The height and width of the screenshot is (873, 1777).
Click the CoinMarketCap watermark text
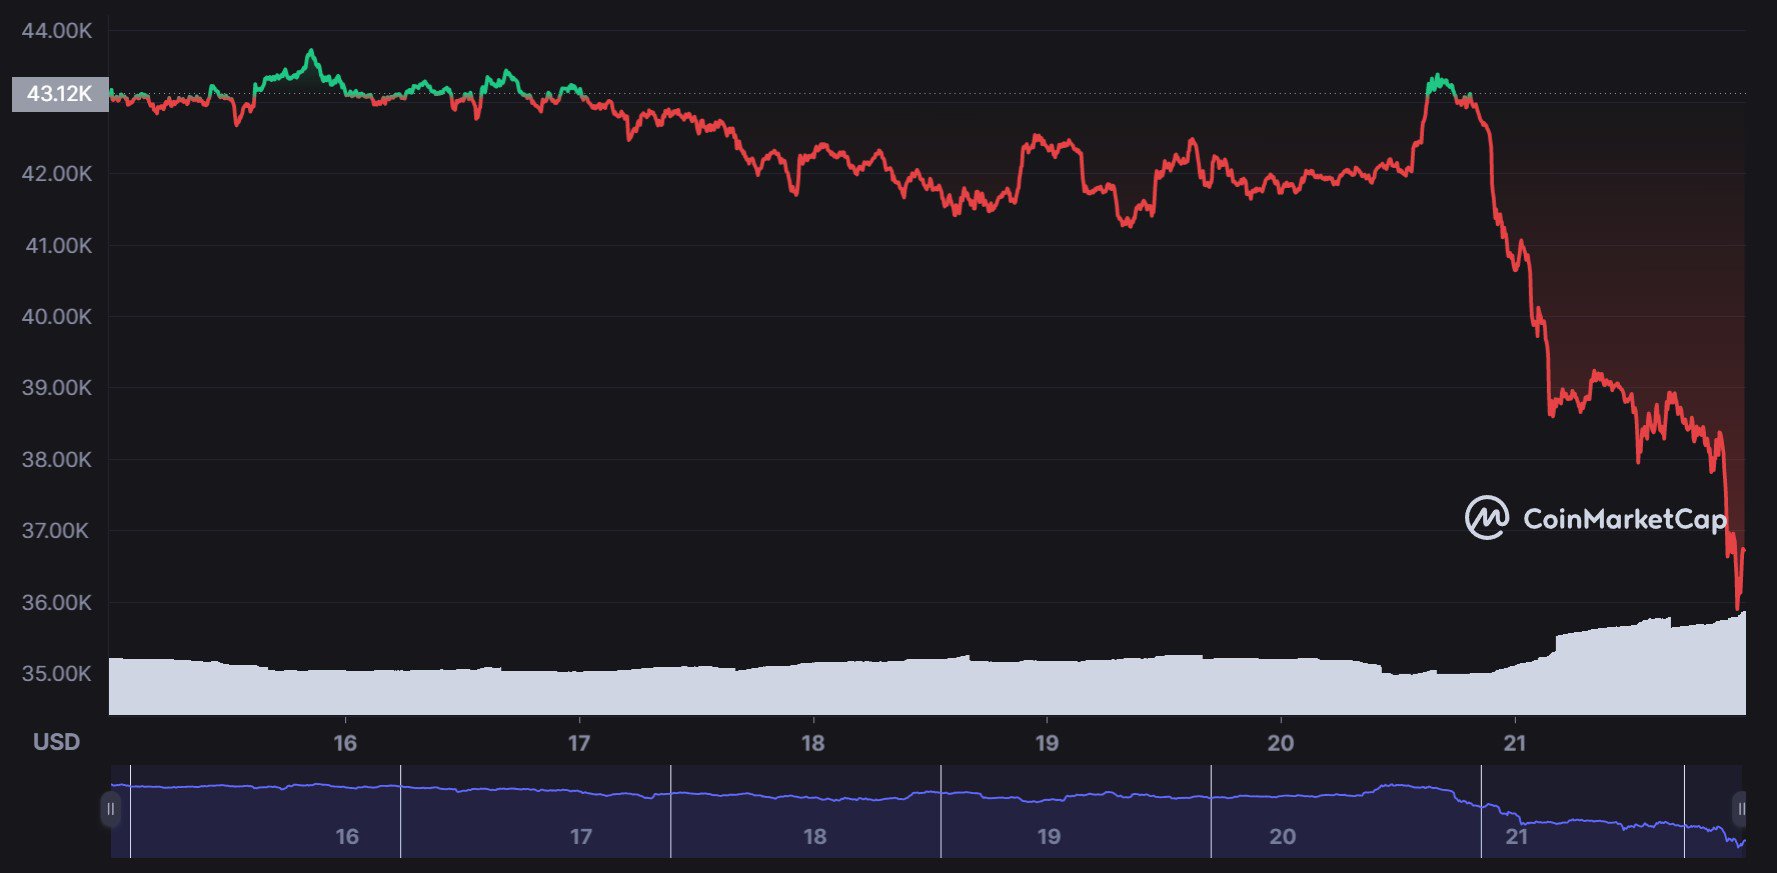(1624, 519)
